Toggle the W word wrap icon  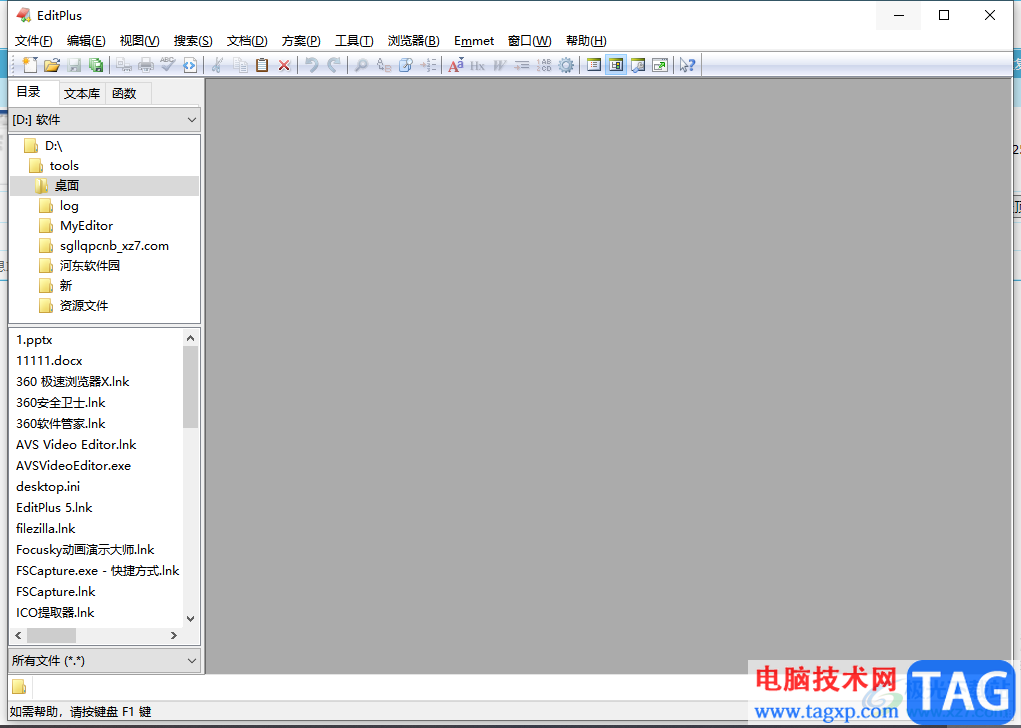(x=499, y=64)
